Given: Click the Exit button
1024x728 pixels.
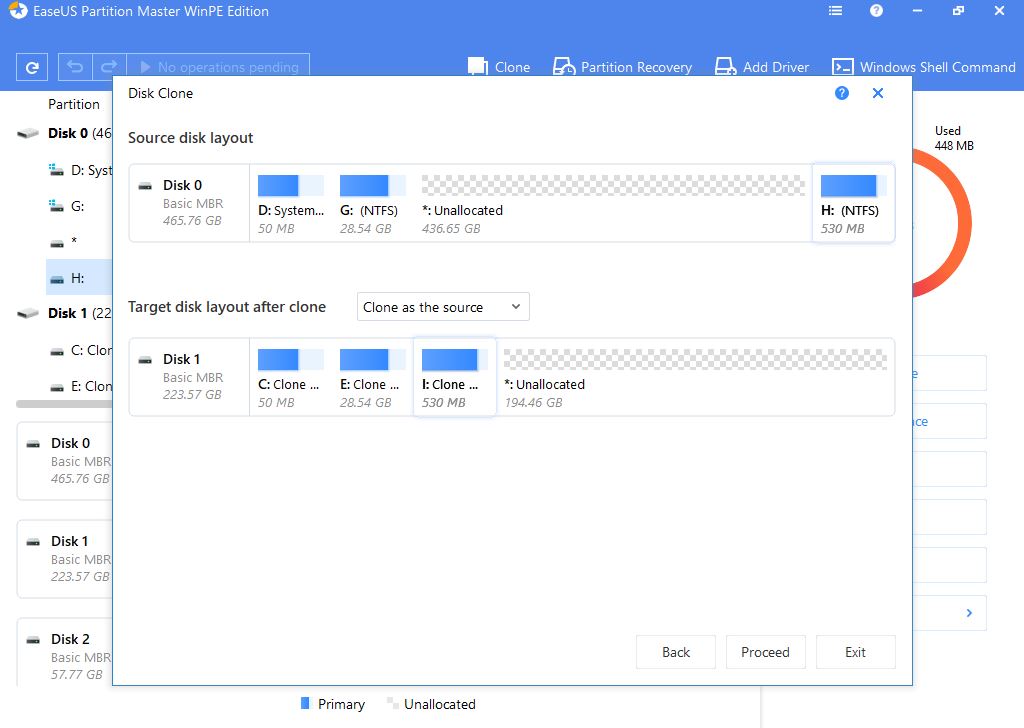Looking at the screenshot, I should 855,652.
